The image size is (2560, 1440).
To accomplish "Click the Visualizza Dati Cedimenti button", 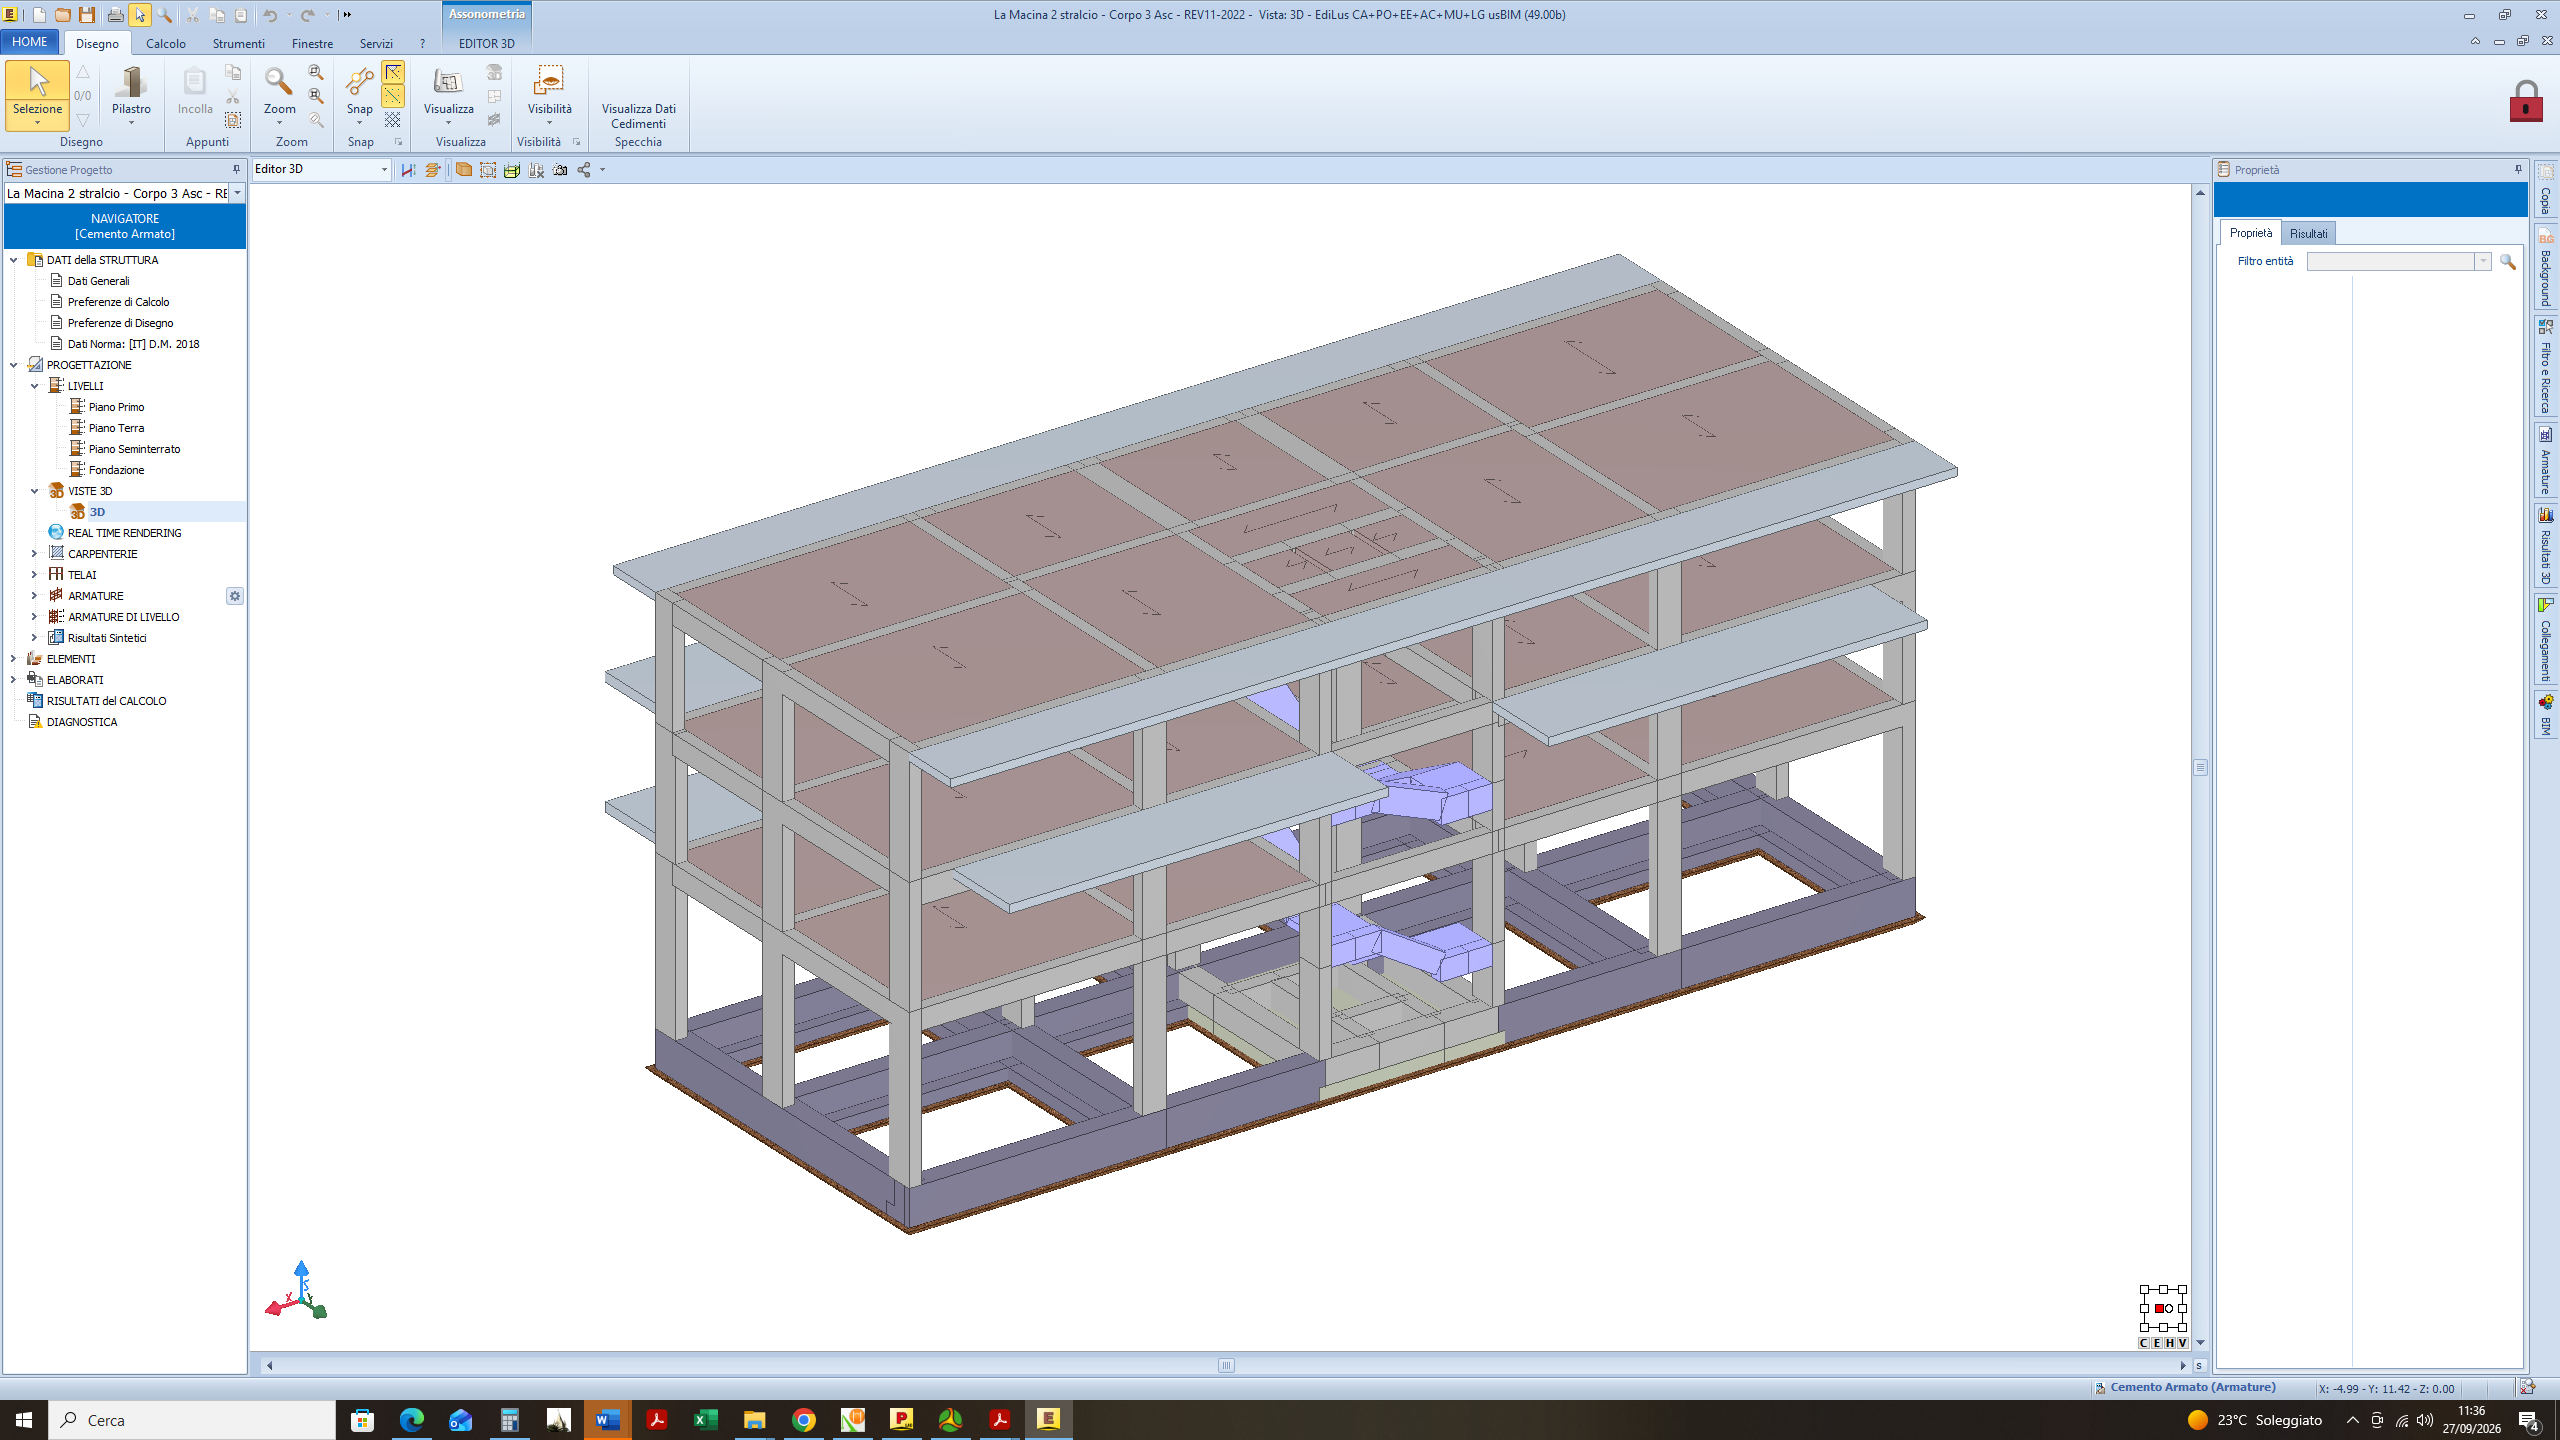I will click(x=638, y=117).
